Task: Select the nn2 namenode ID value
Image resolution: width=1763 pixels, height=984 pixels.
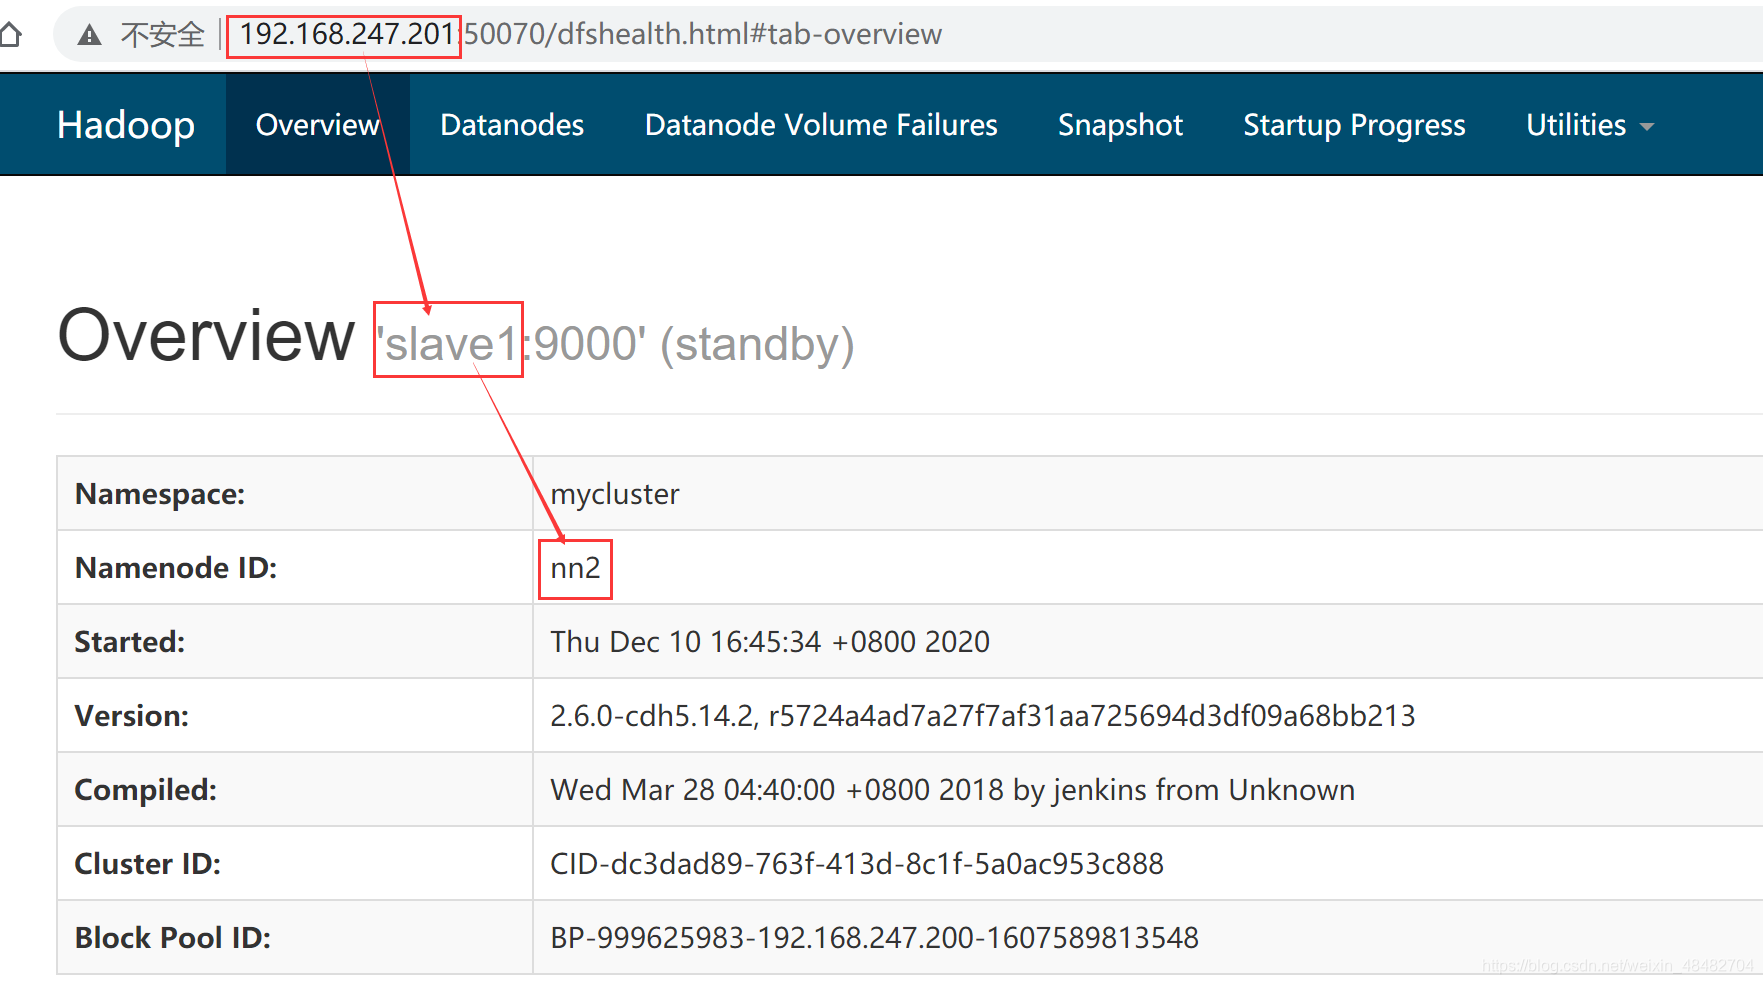Action: tap(575, 568)
